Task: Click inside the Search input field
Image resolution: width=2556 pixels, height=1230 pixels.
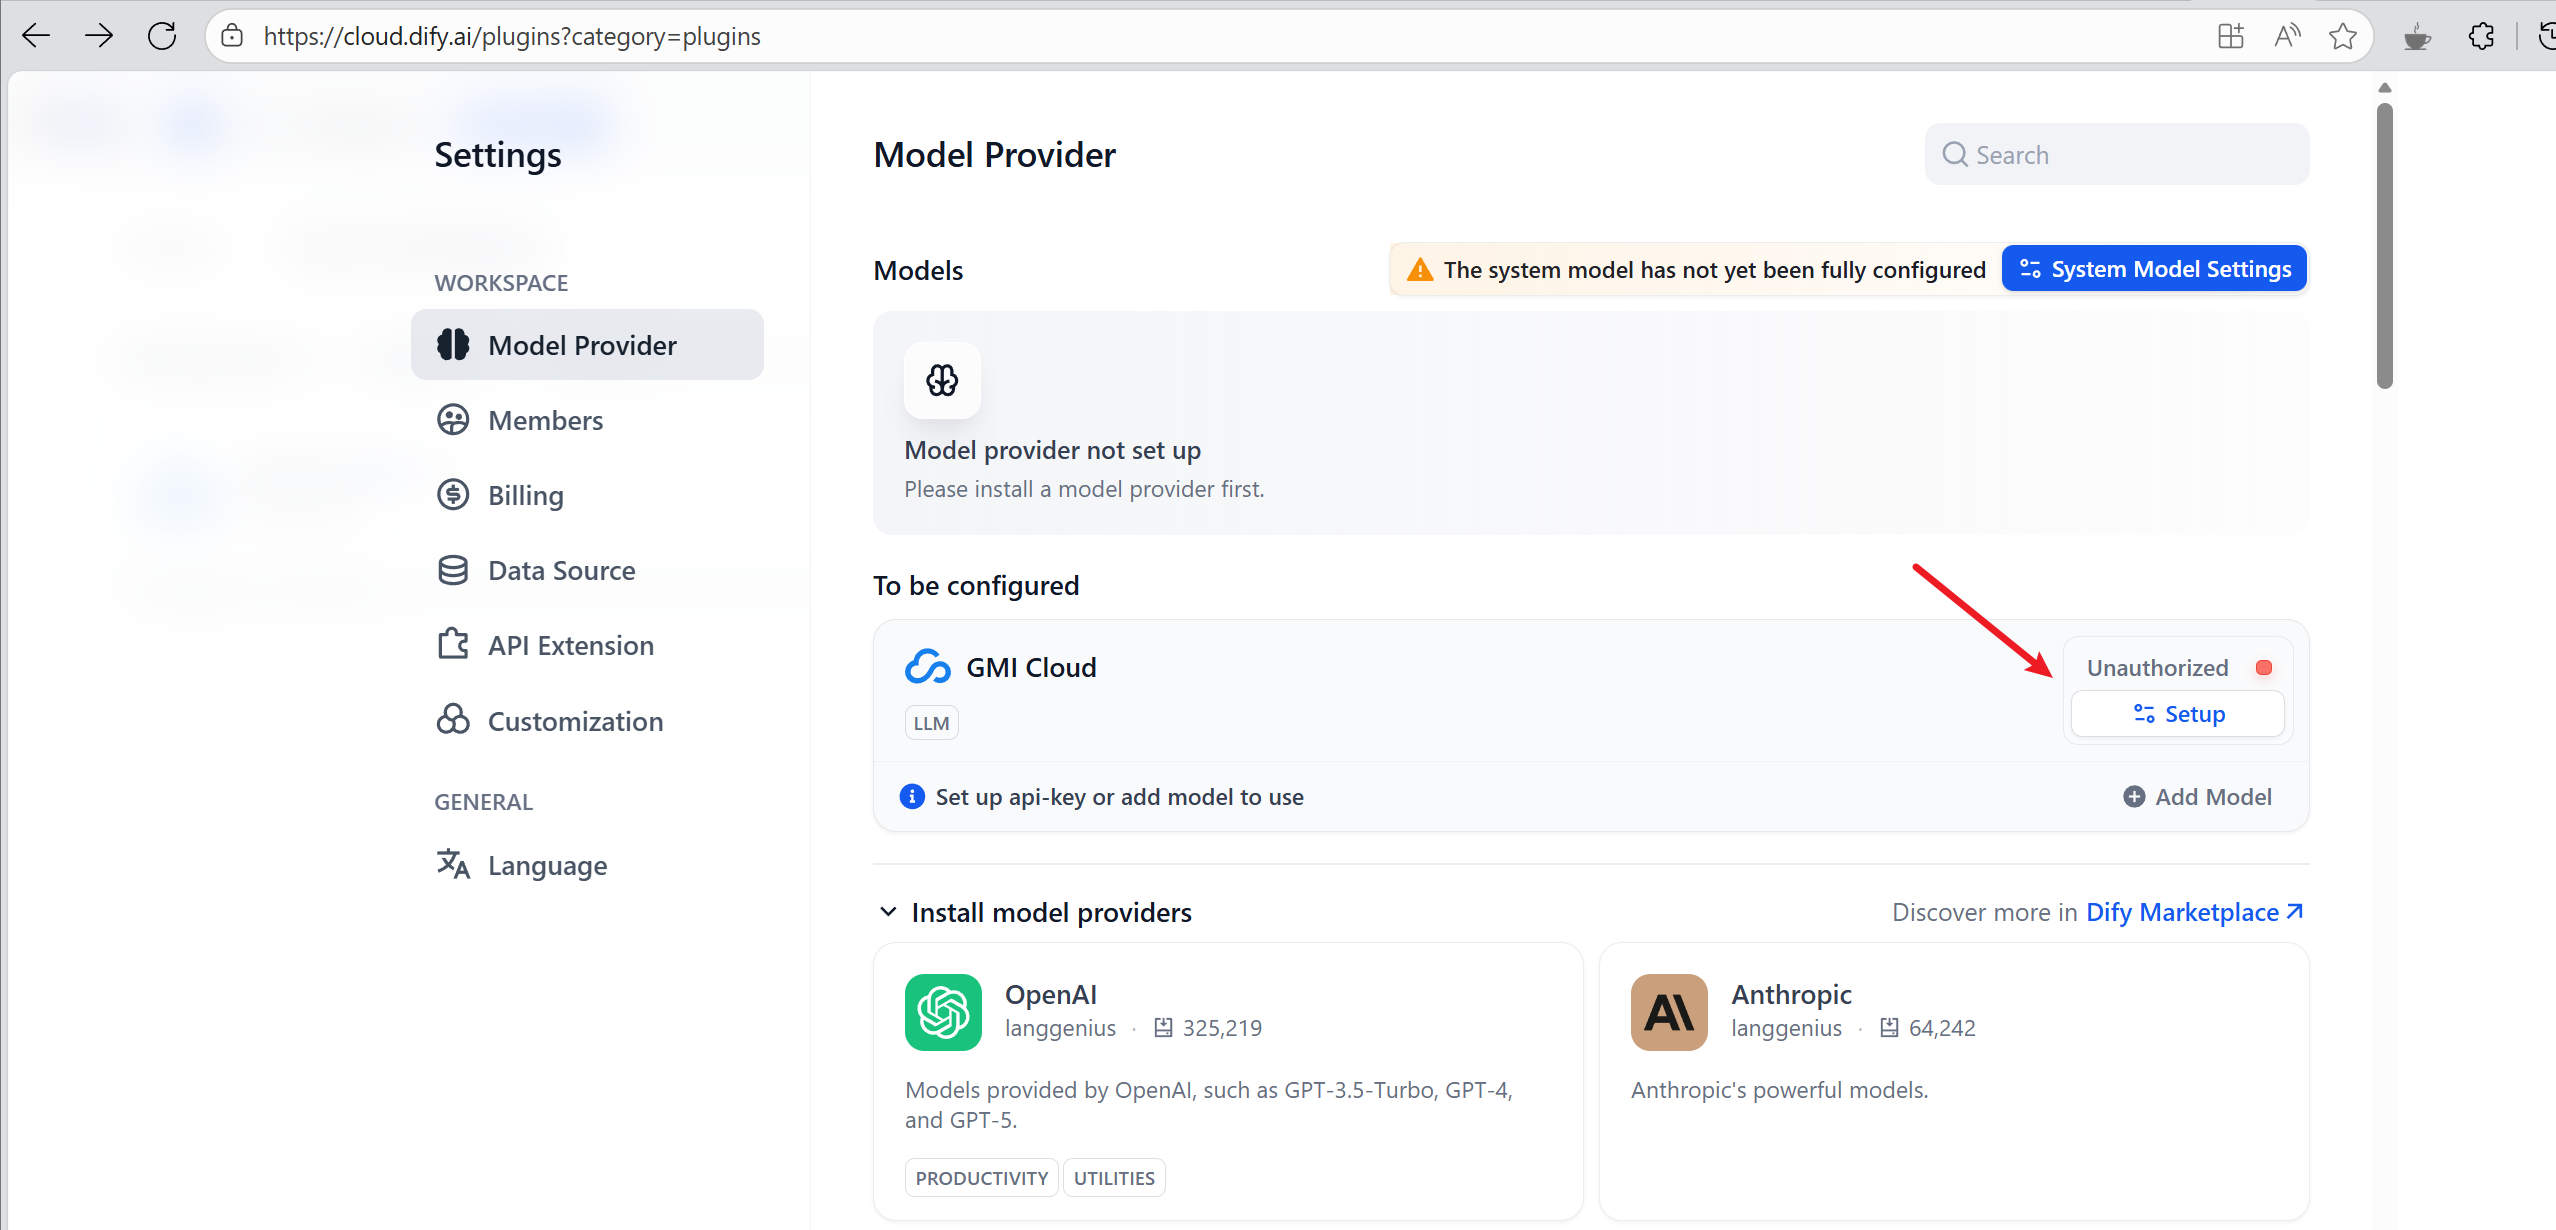Action: point(2100,154)
